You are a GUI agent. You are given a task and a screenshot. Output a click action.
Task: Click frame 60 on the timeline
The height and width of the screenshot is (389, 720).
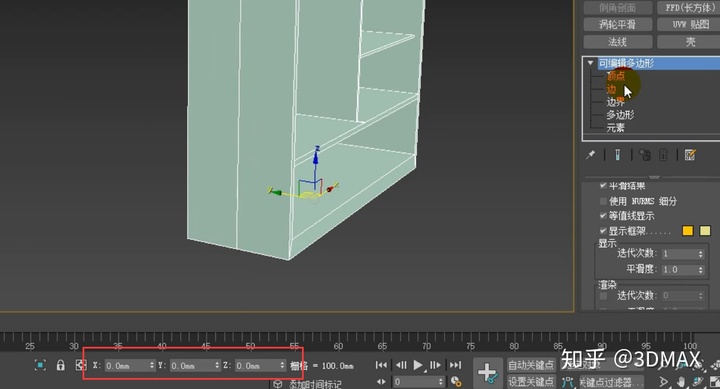(338, 346)
